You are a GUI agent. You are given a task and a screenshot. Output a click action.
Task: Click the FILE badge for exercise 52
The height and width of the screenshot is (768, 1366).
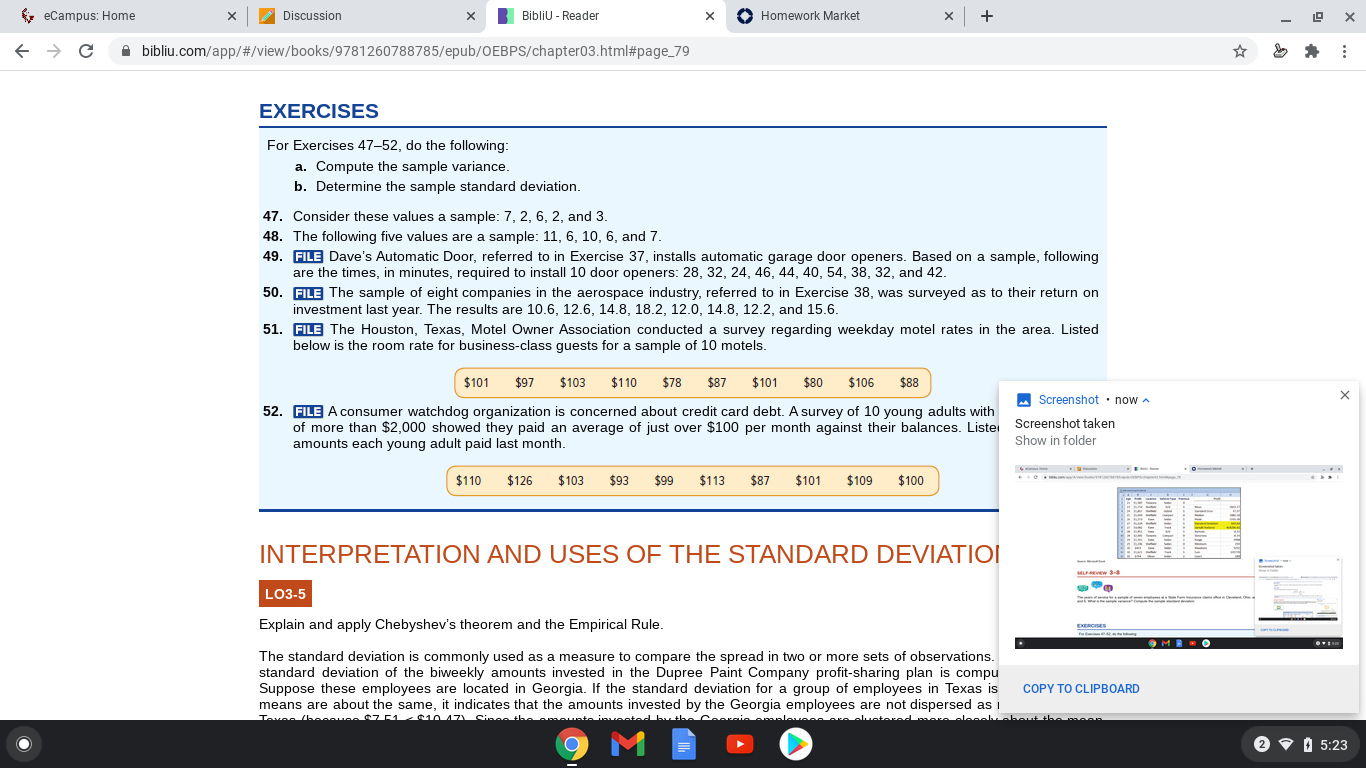308,412
